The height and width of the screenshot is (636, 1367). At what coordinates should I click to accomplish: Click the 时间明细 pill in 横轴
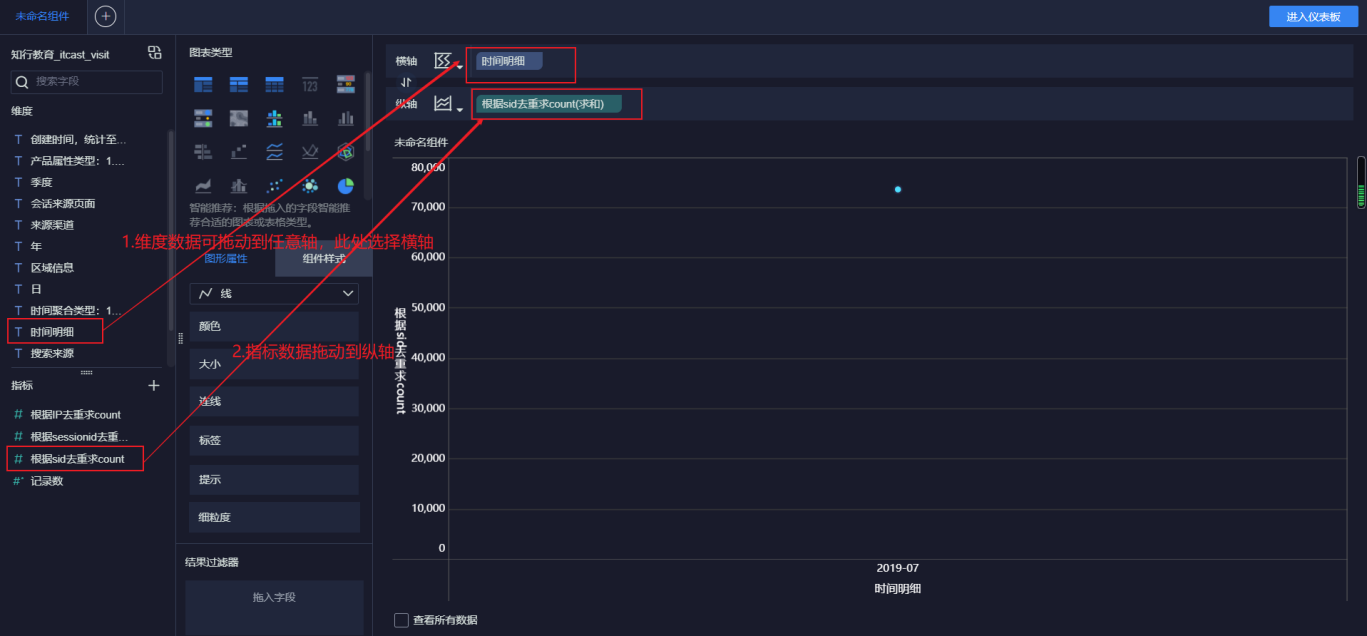[x=509, y=61]
